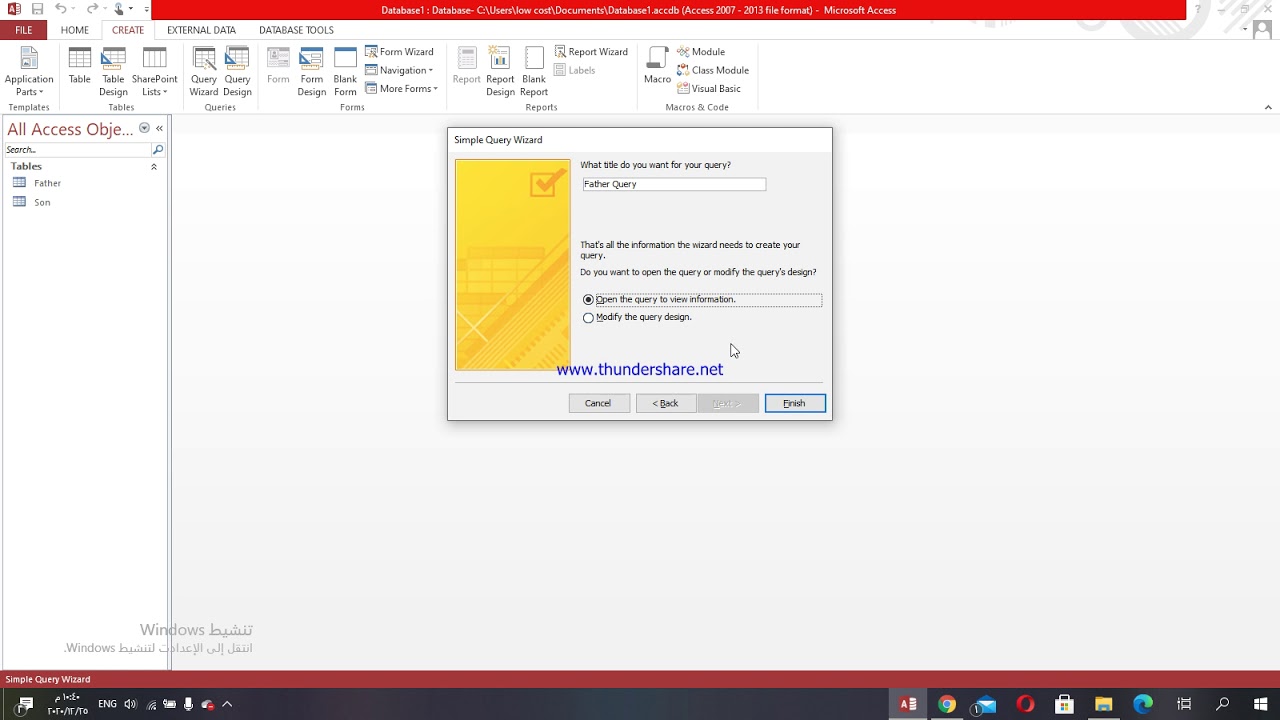The width and height of the screenshot is (1280, 720).
Task: Open File Explorer from taskbar
Action: (1103, 704)
